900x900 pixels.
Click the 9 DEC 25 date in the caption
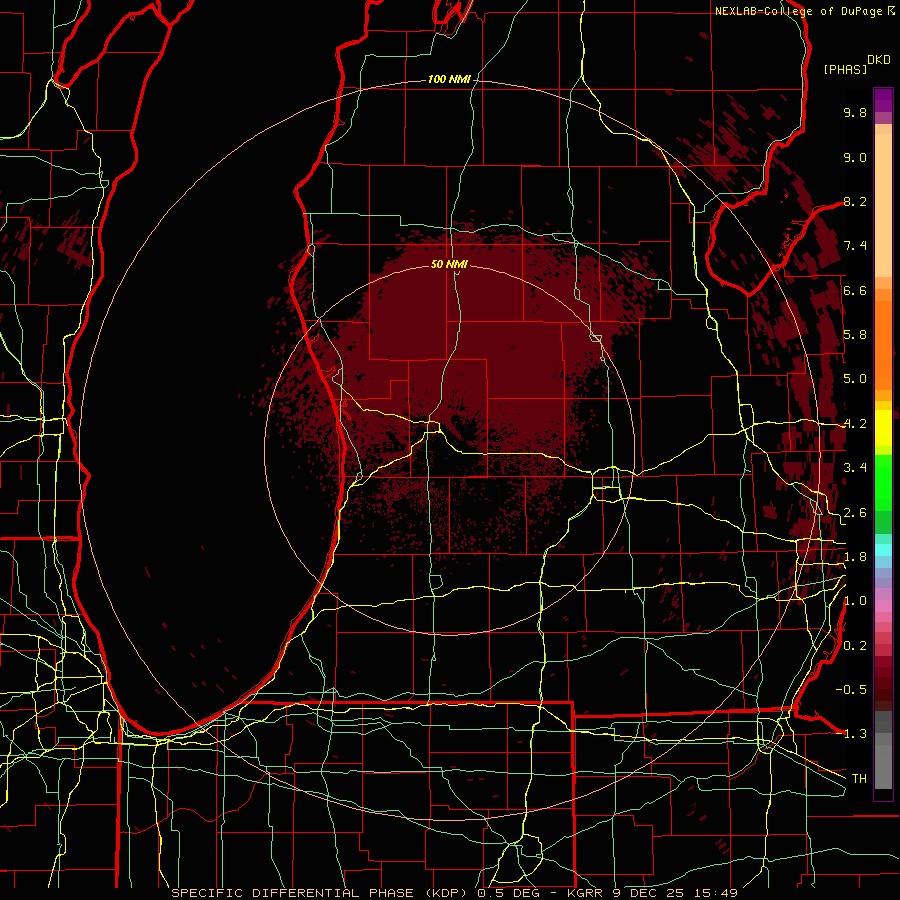click(x=647, y=893)
